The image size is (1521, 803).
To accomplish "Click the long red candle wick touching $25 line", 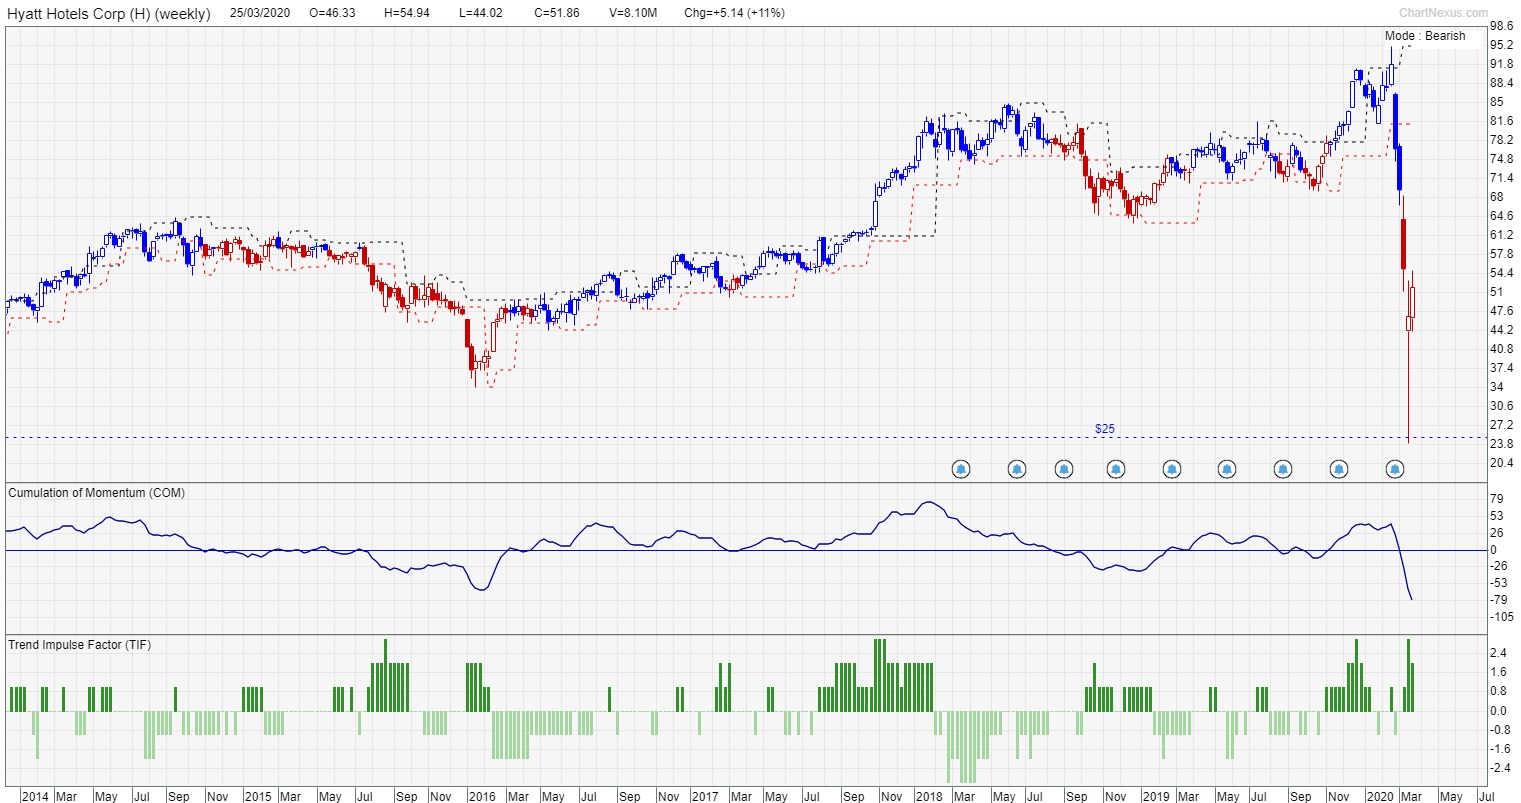I will tap(1408, 388).
